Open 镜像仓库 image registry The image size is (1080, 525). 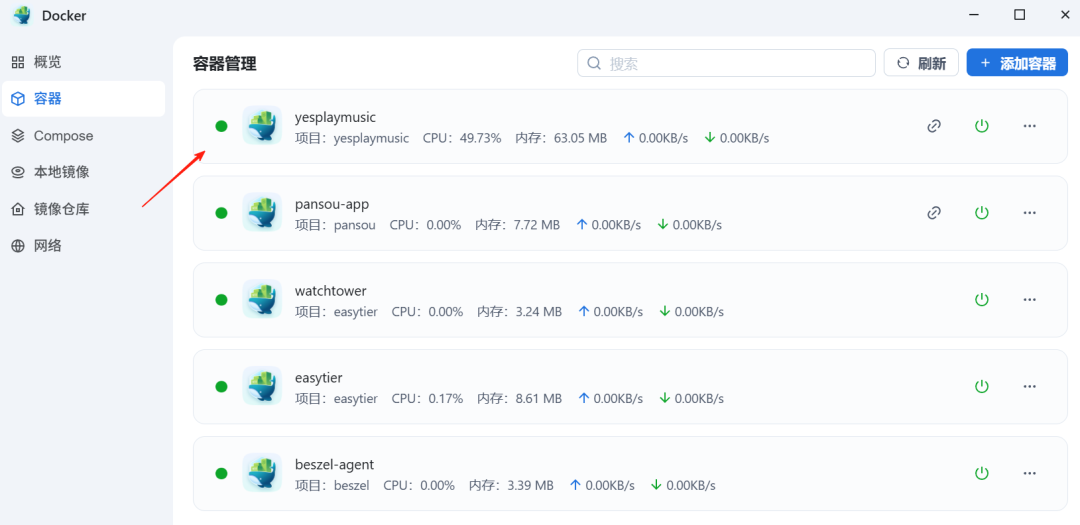pyautogui.click(x=83, y=209)
